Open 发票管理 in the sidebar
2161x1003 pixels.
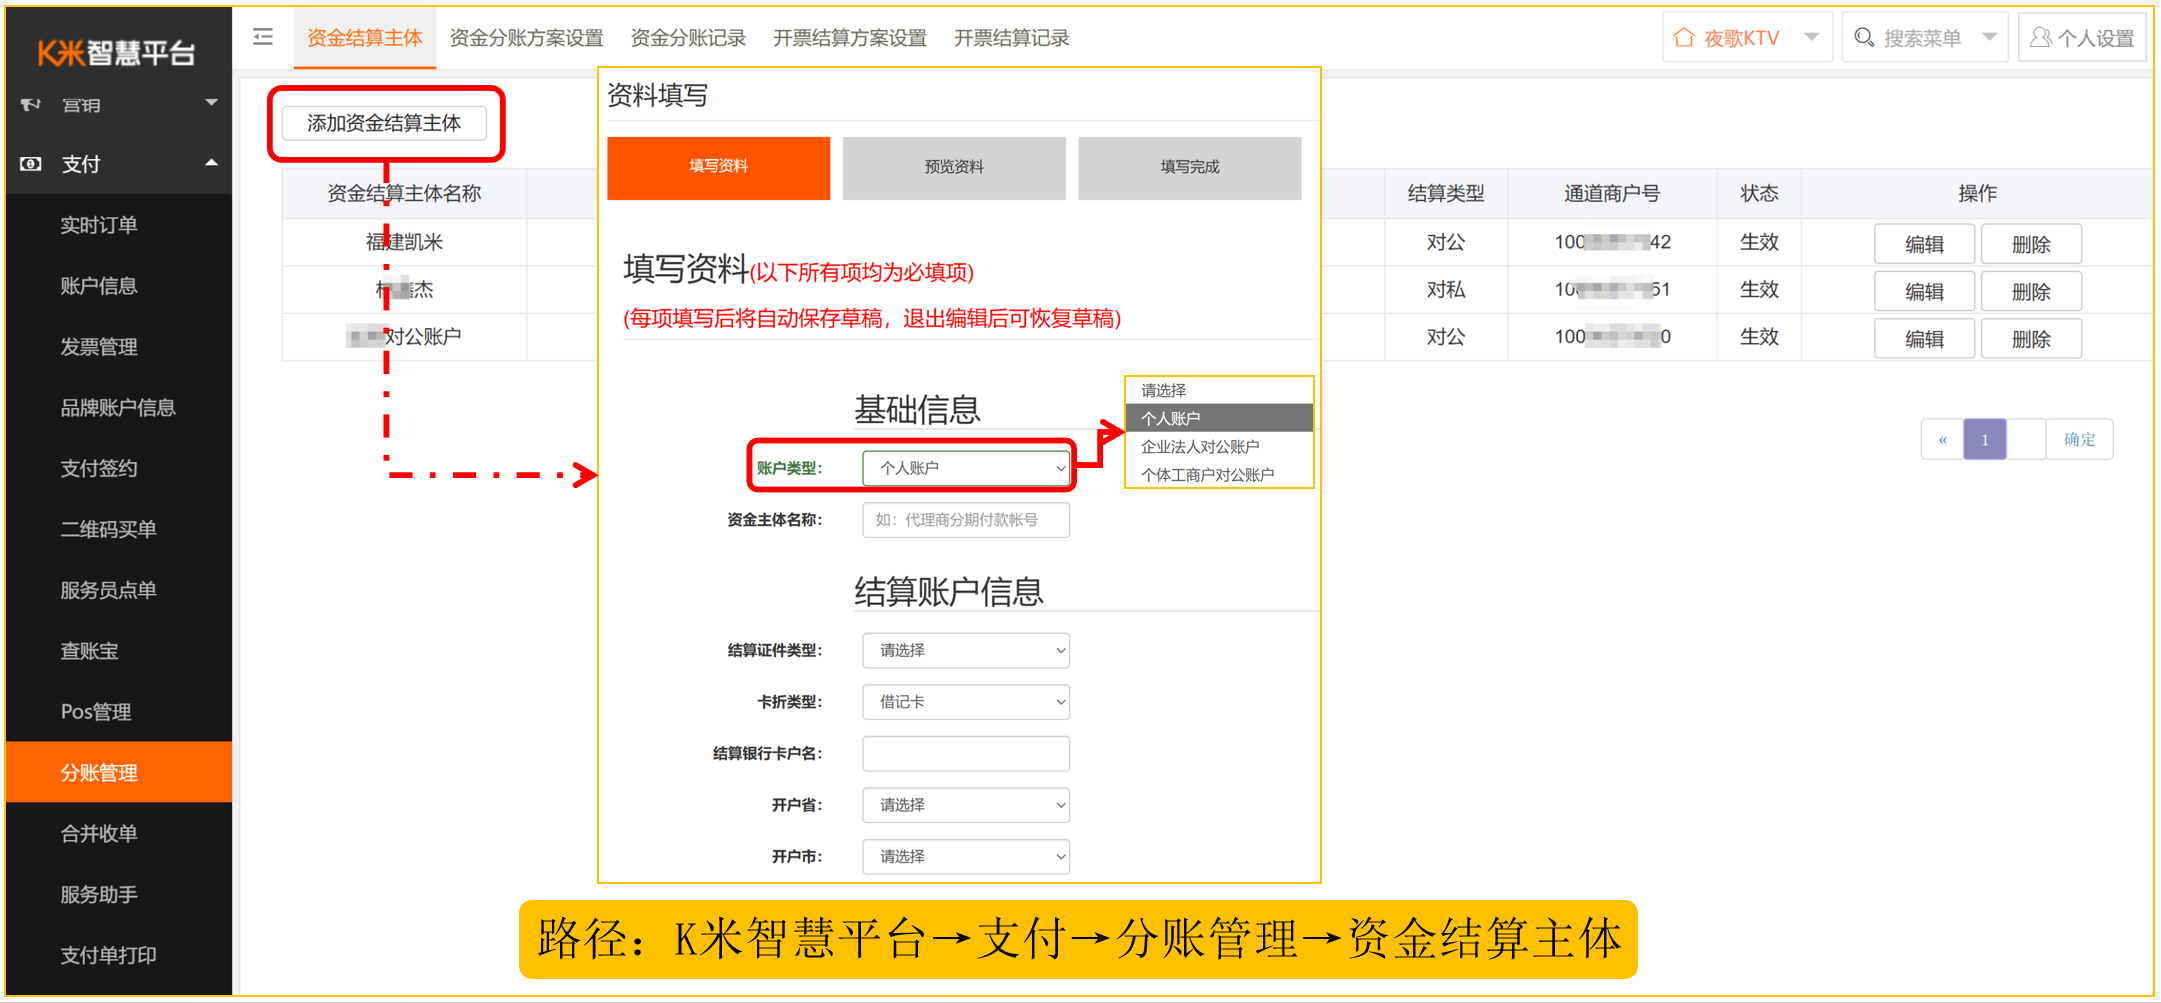[x=119, y=347]
